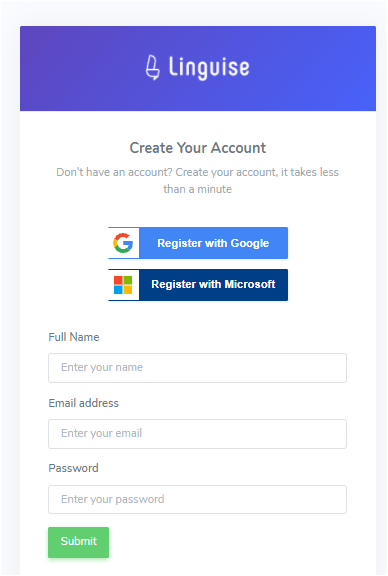Click the Linguise wordmark text
This screenshot has width=388, height=576.
point(209,68)
